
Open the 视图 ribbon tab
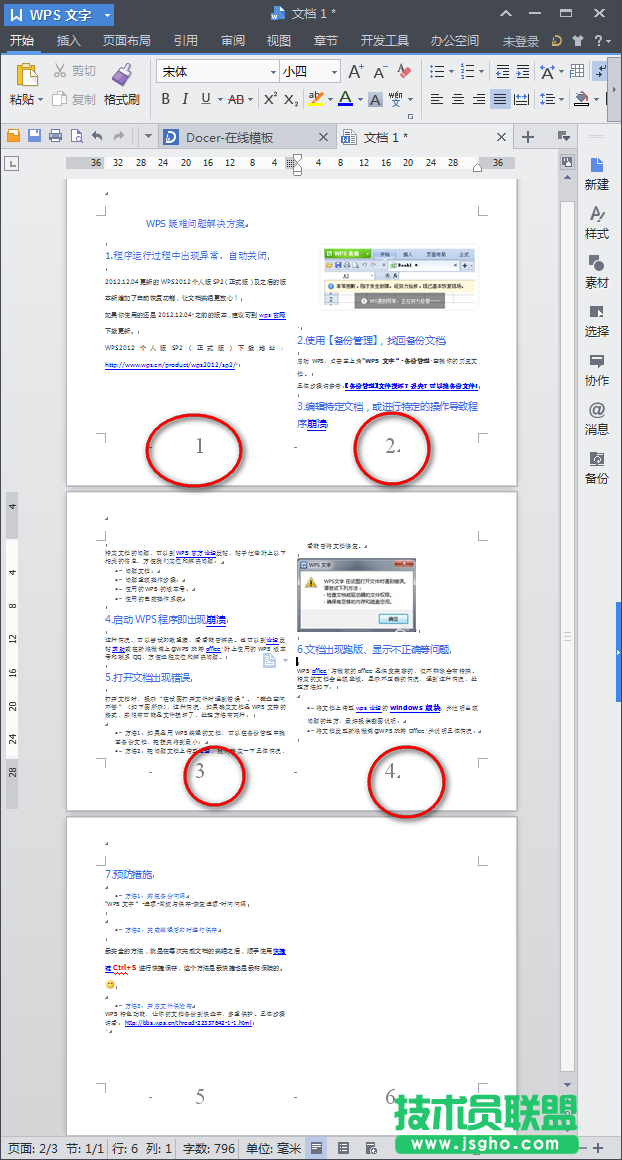[280, 41]
